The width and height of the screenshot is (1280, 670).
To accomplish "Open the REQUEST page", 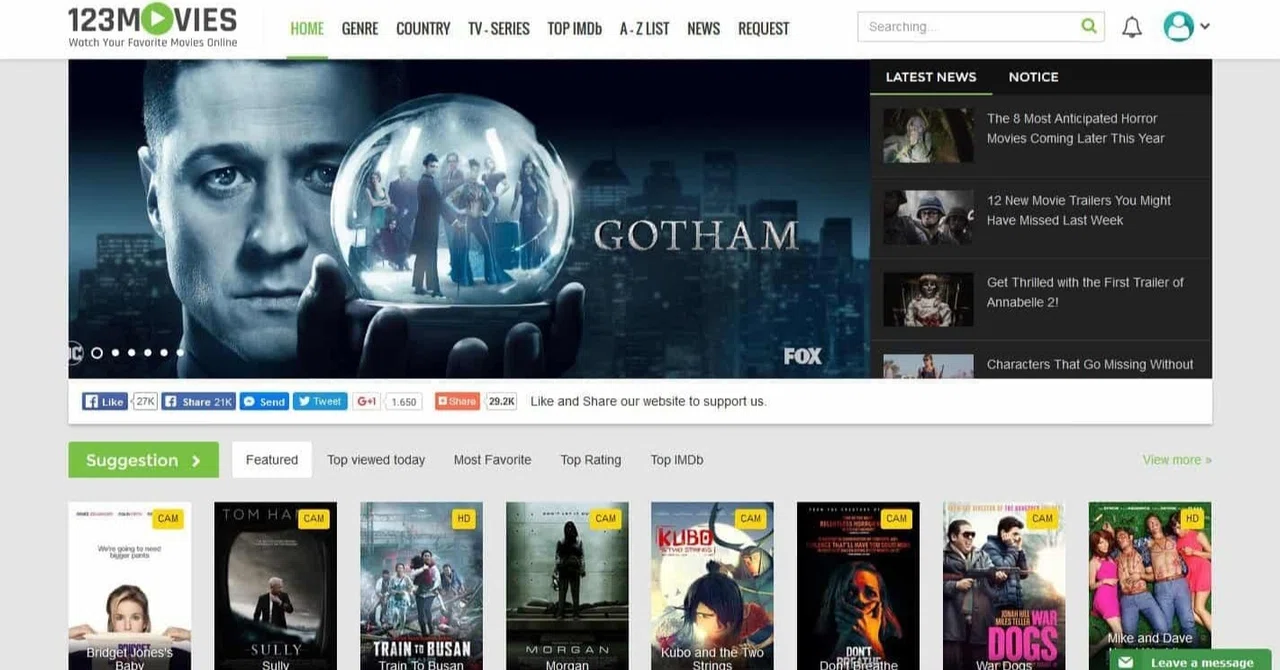I will pyautogui.click(x=763, y=28).
